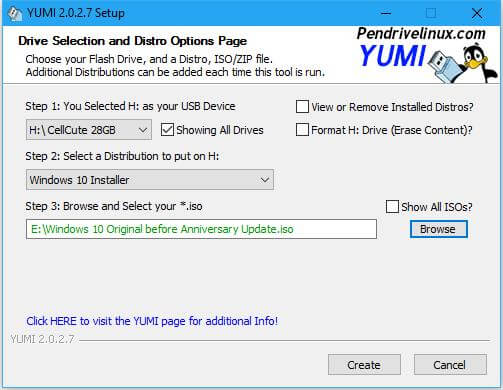Open the YUMI page additional info link
The width and height of the screenshot is (503, 390).
pos(152,321)
